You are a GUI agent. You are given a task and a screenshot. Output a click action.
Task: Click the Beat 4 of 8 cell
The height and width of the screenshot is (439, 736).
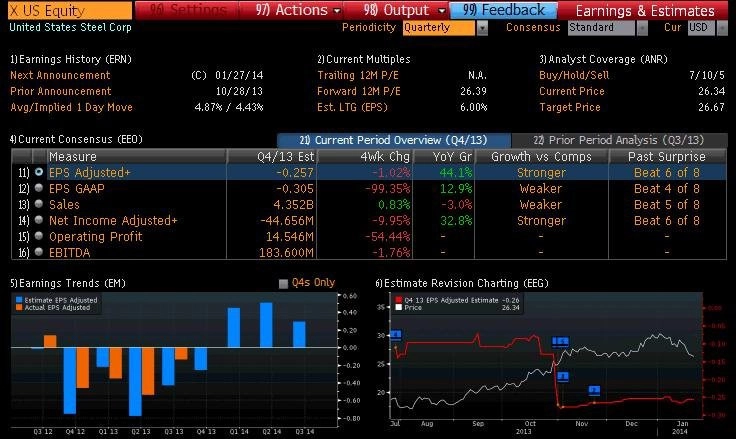pos(667,188)
